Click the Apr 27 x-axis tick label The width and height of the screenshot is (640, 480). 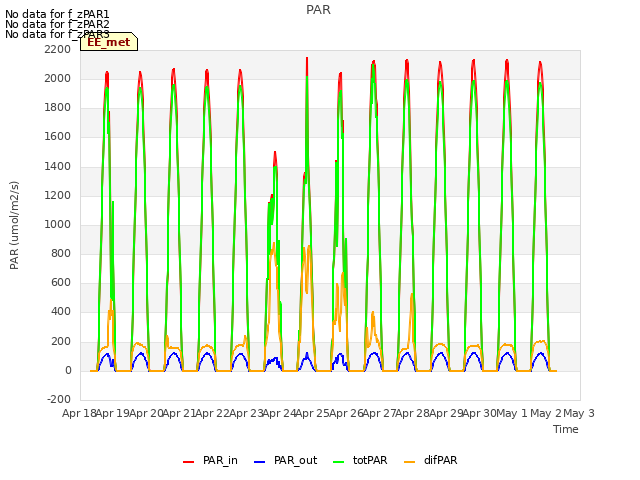[x=379, y=413]
